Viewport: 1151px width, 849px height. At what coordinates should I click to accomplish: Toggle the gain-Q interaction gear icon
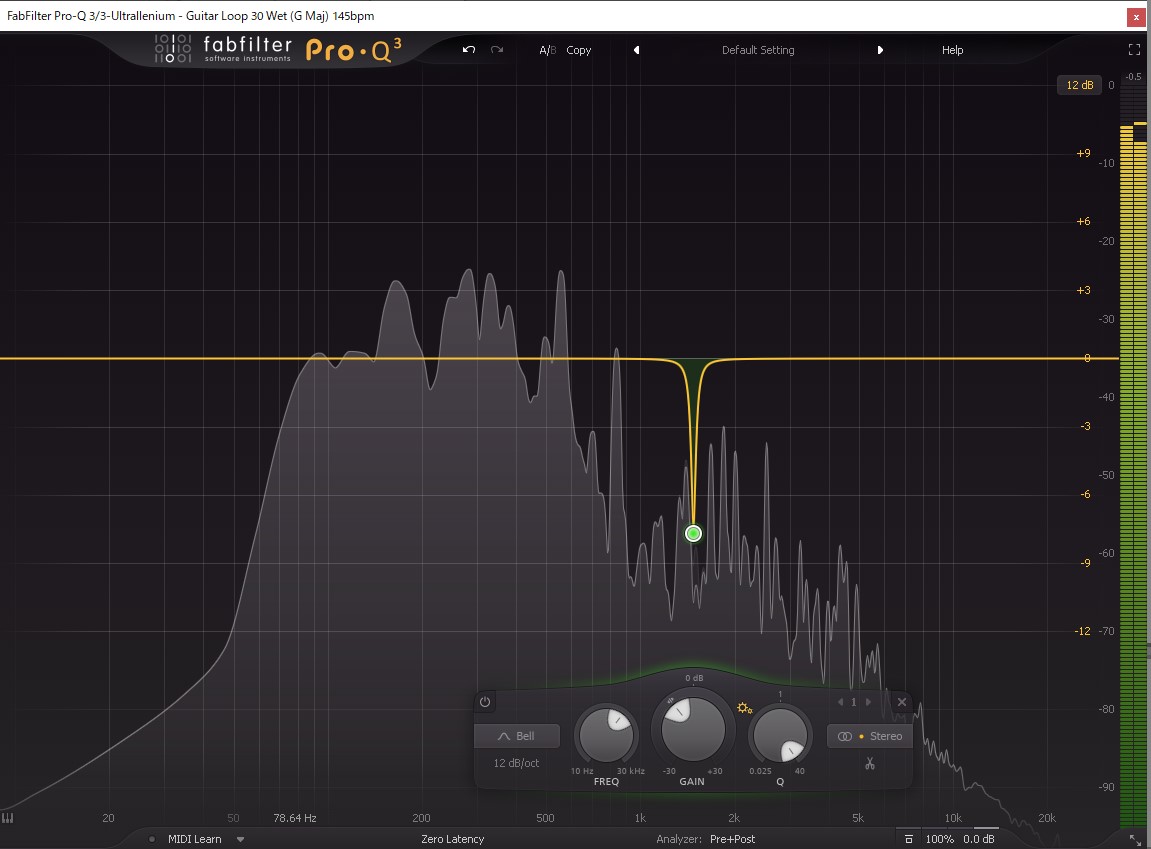(744, 708)
